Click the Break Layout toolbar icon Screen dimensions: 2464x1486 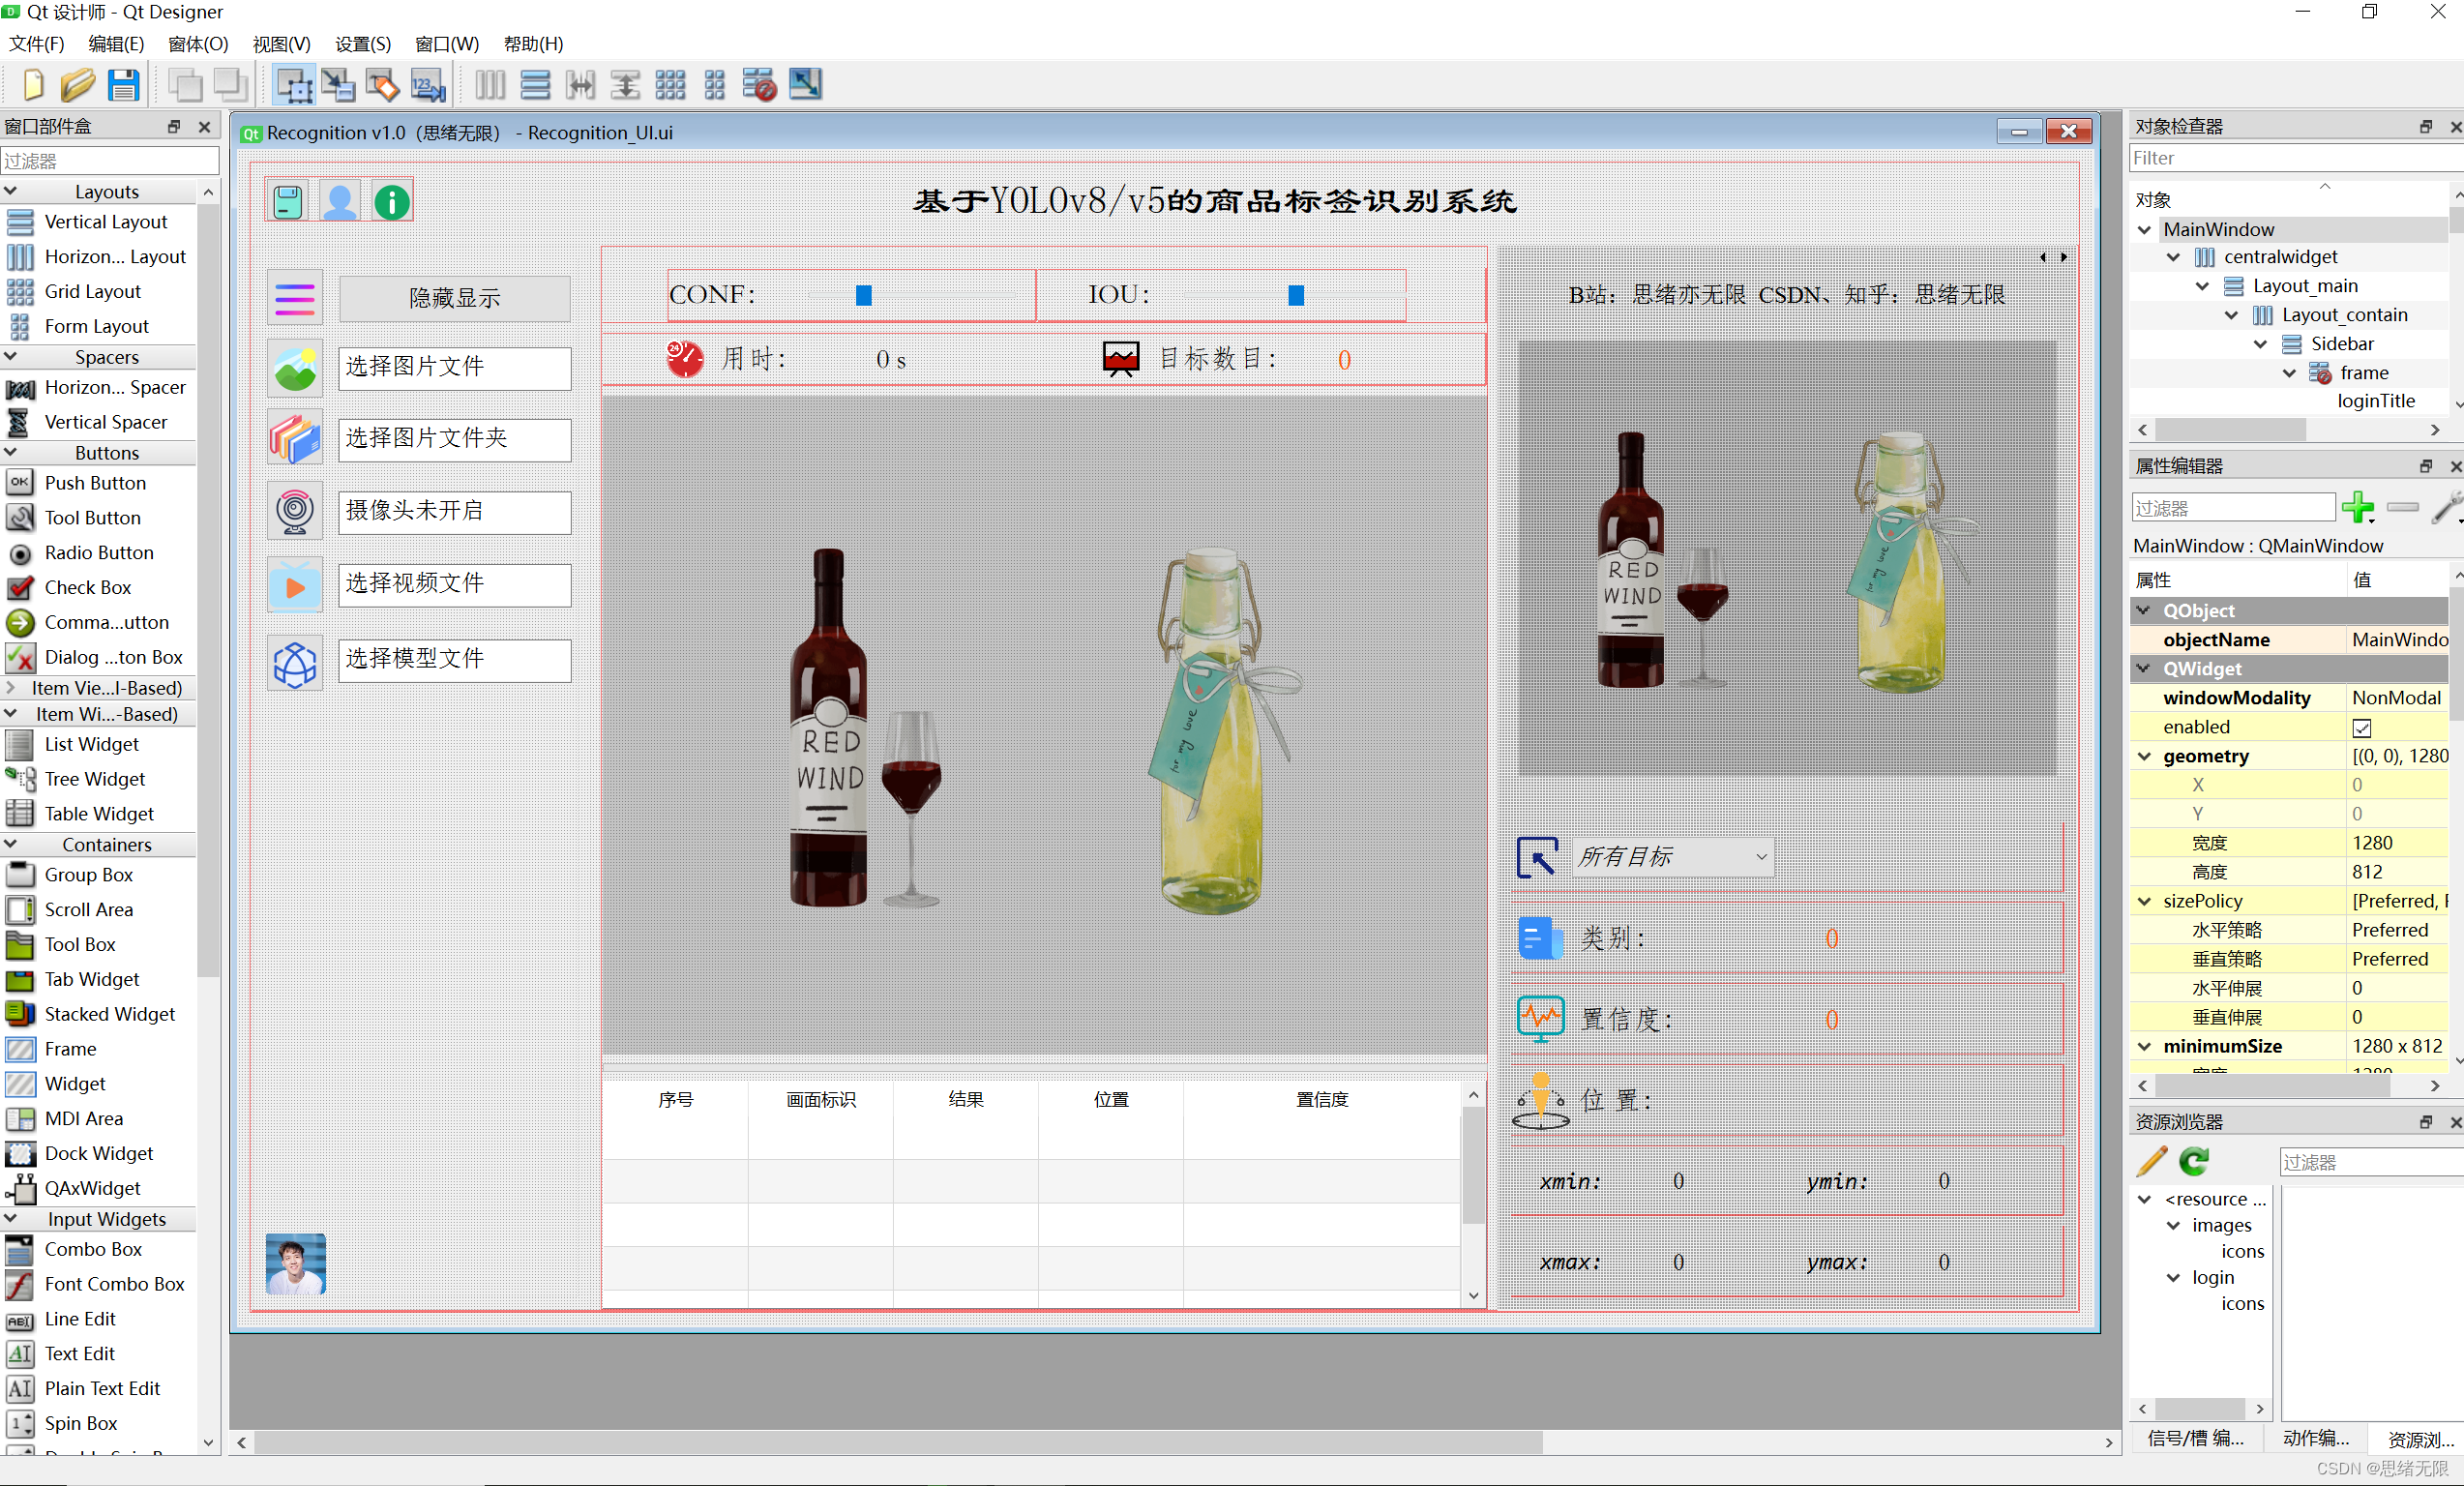[x=759, y=85]
